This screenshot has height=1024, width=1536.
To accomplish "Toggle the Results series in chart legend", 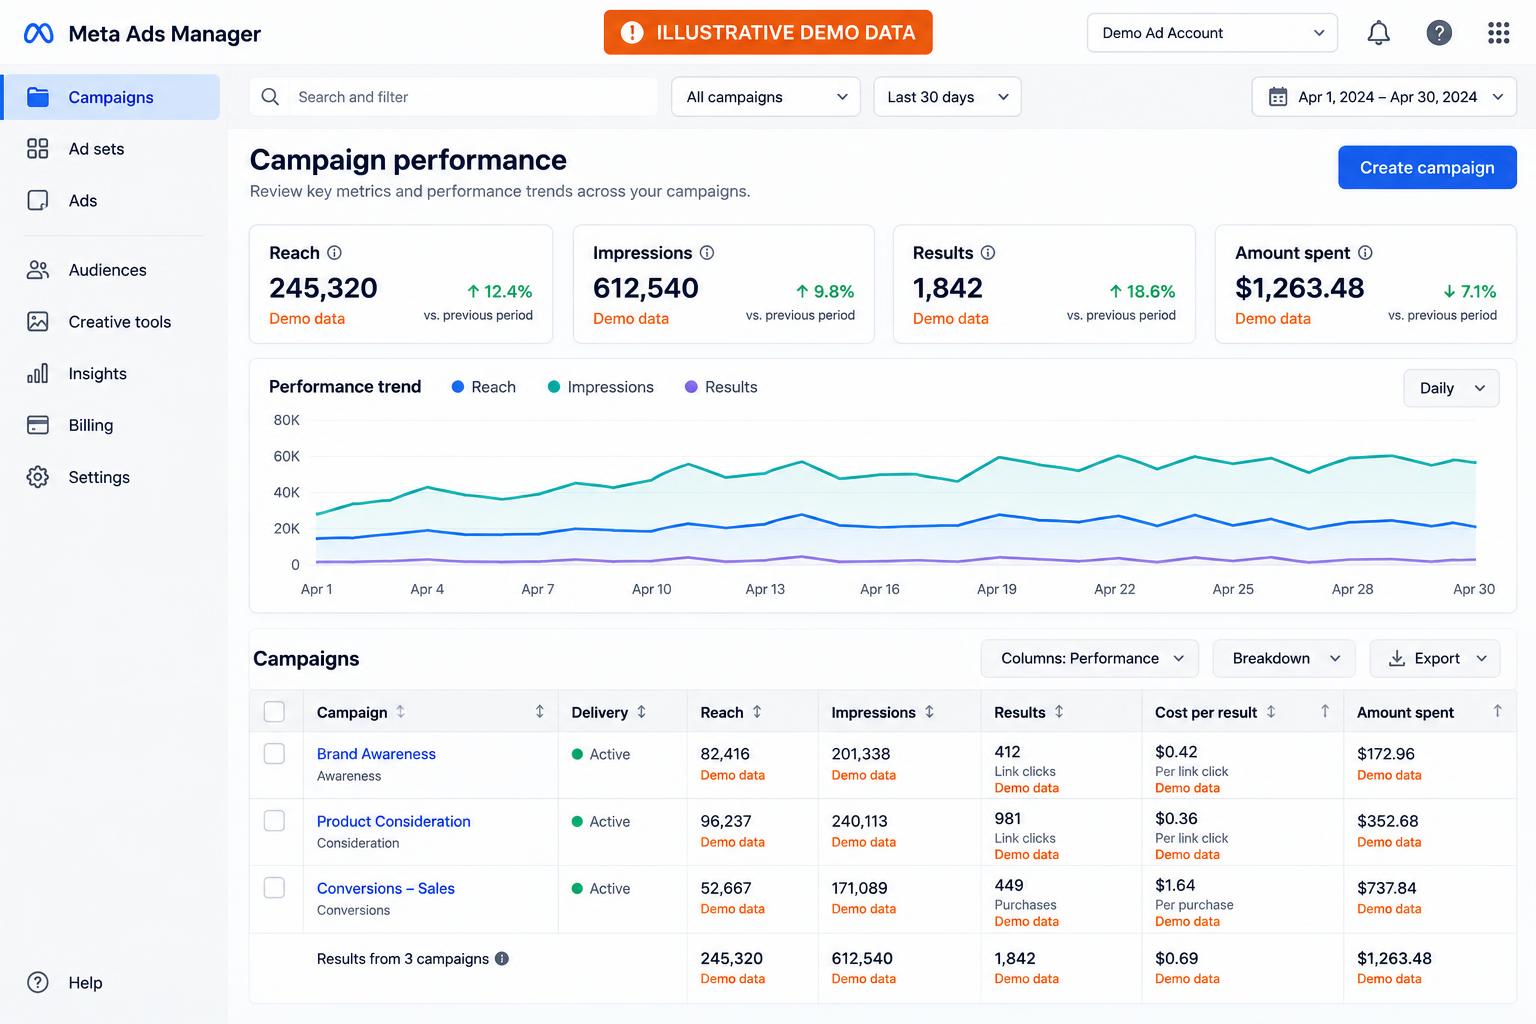I will coord(721,387).
